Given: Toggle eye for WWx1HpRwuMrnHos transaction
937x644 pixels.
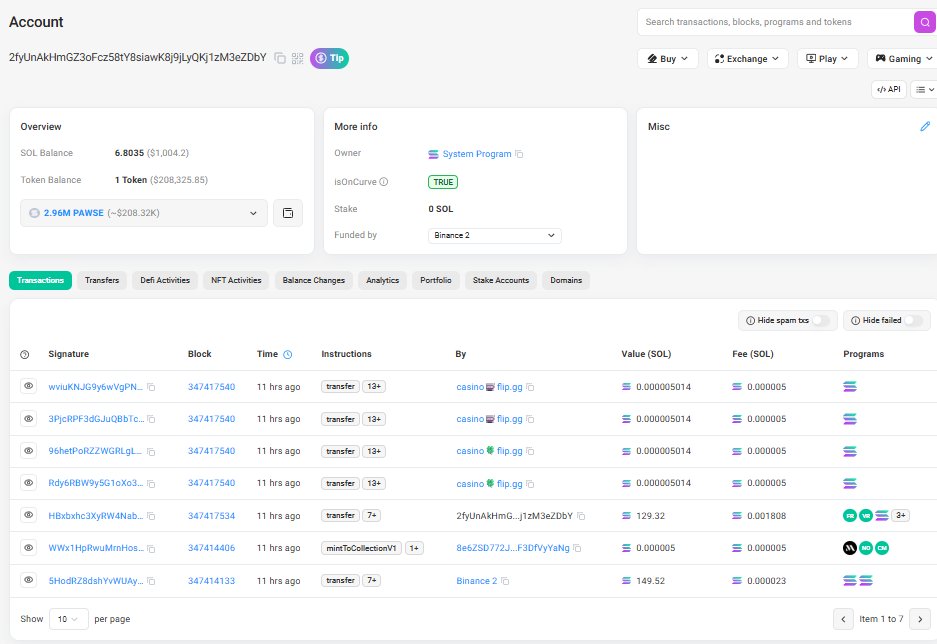Looking at the screenshot, I should coord(28,548).
